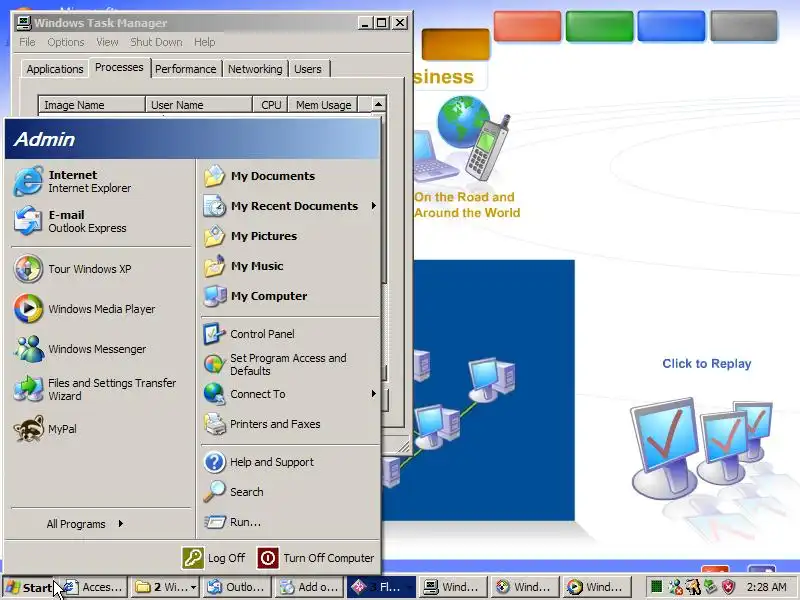Open Task Manager Options menu
The image size is (800, 600).
point(66,42)
